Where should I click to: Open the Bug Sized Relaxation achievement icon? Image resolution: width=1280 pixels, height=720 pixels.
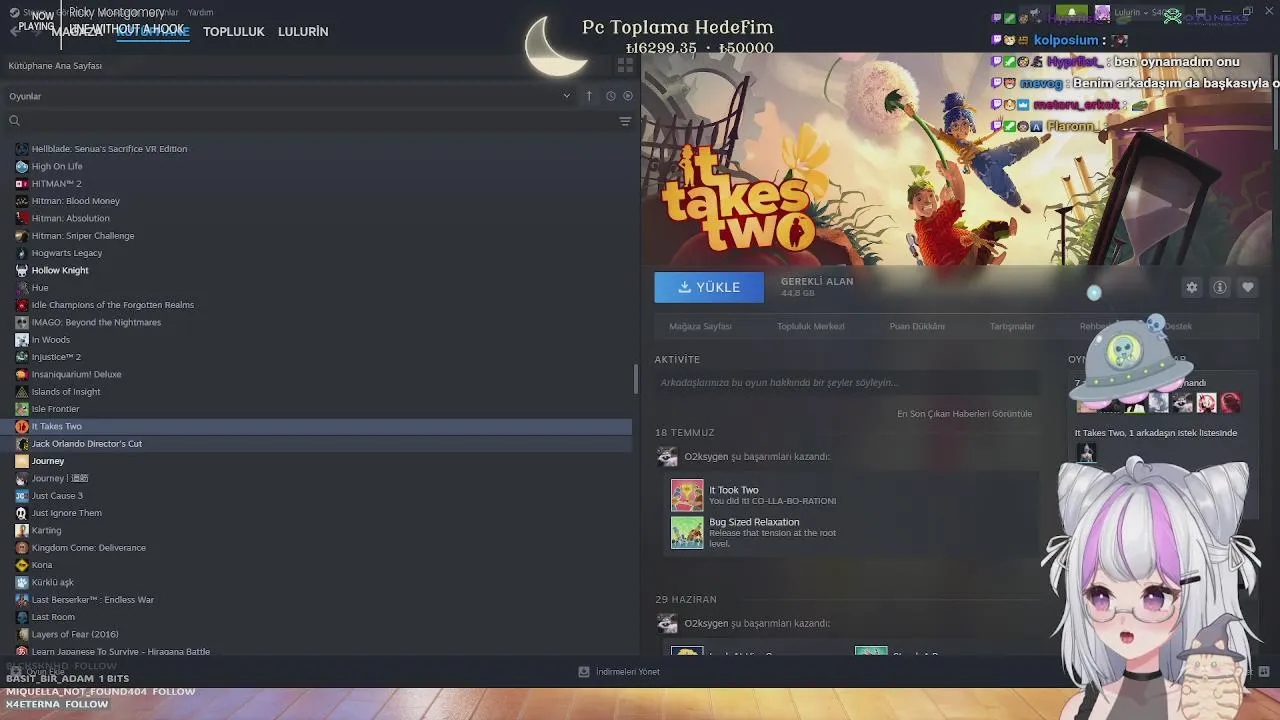[687, 532]
